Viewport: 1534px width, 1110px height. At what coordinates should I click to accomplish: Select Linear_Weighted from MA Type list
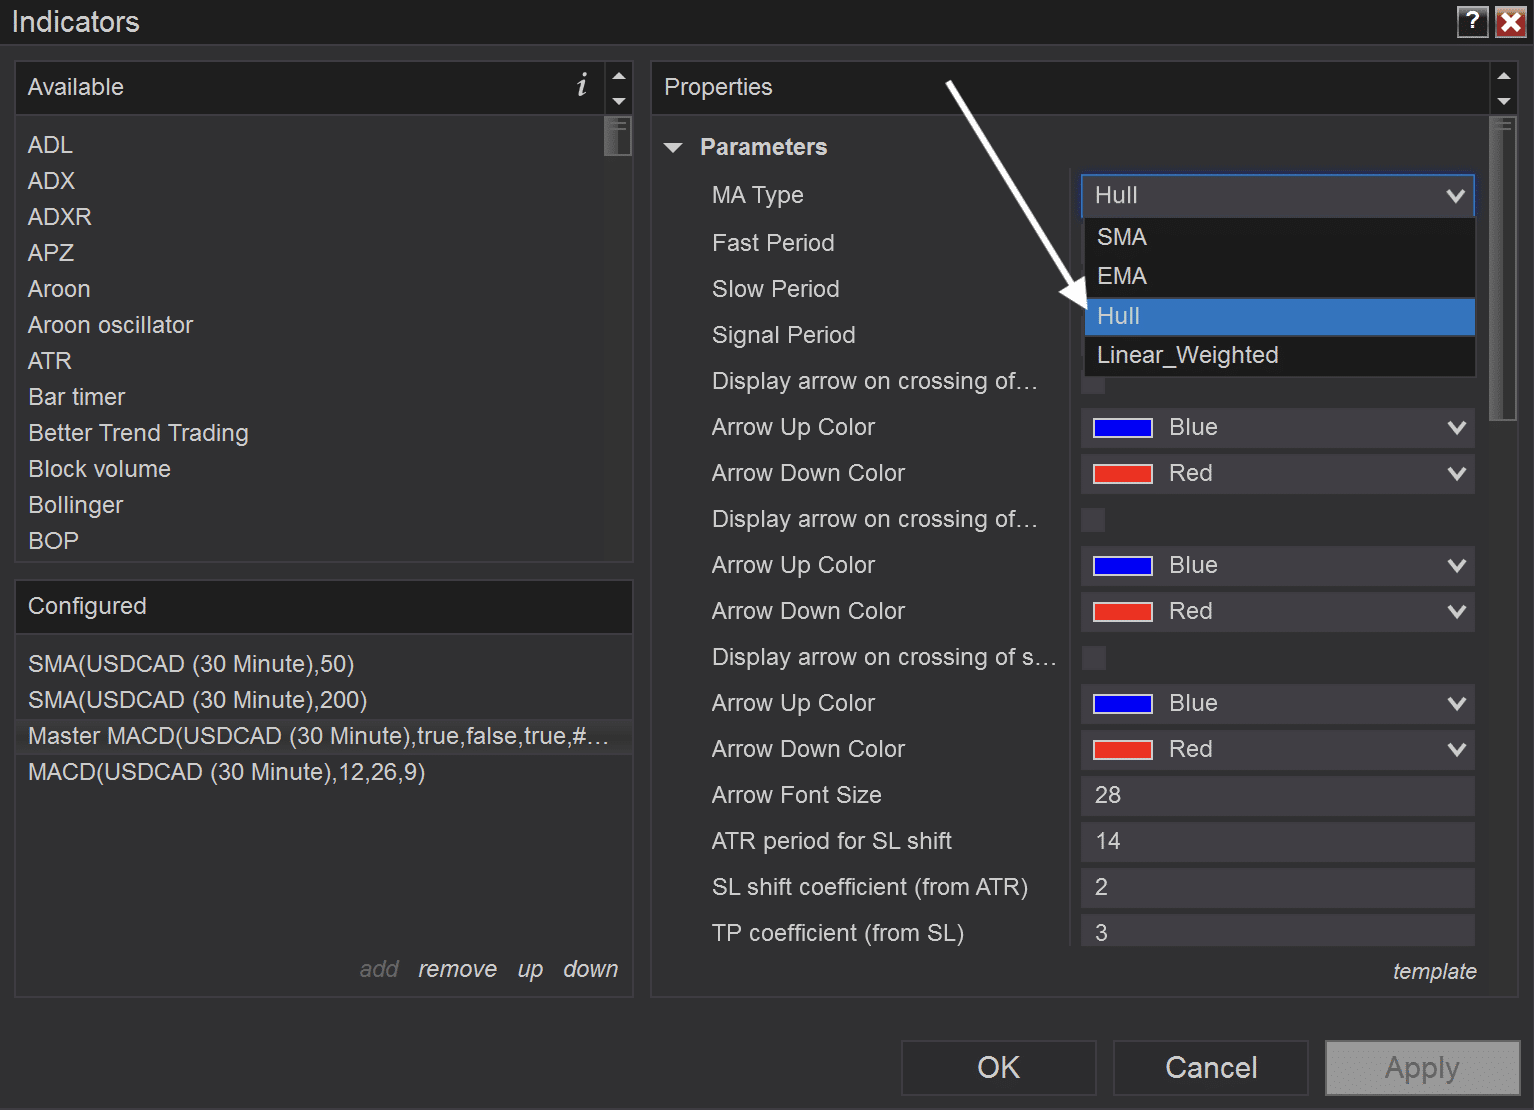1187,356
